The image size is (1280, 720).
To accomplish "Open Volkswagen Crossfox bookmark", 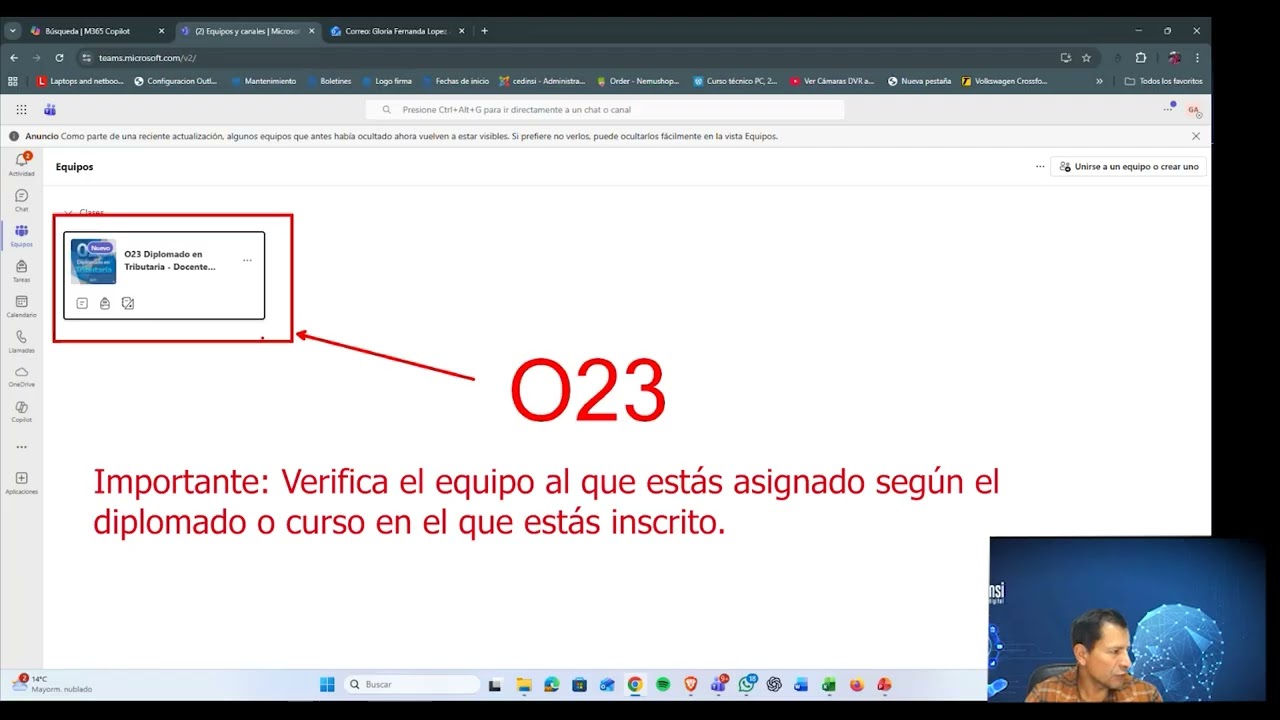I will (1005, 81).
